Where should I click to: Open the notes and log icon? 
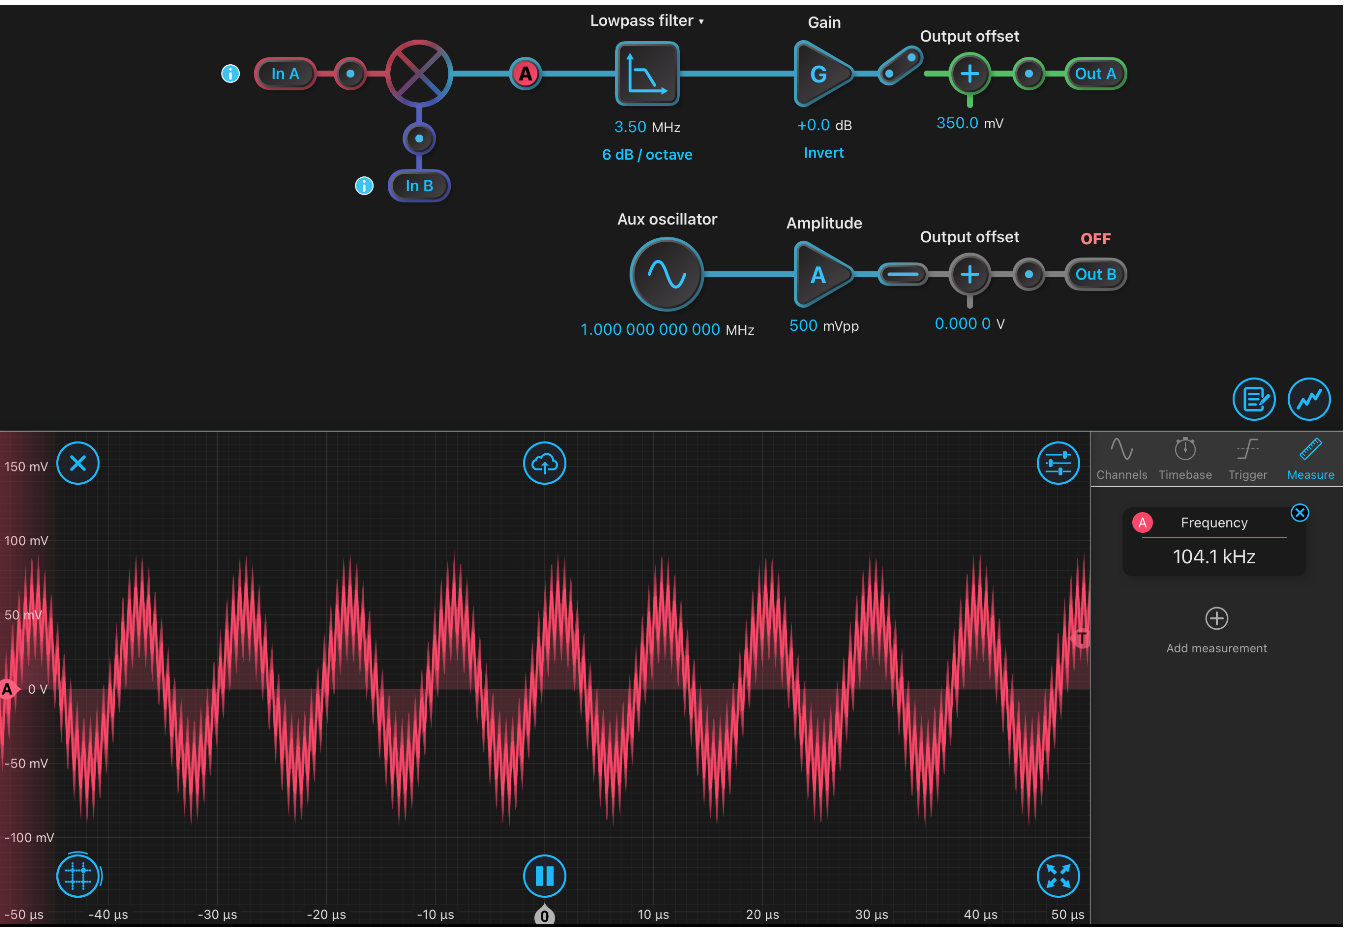click(x=1254, y=400)
